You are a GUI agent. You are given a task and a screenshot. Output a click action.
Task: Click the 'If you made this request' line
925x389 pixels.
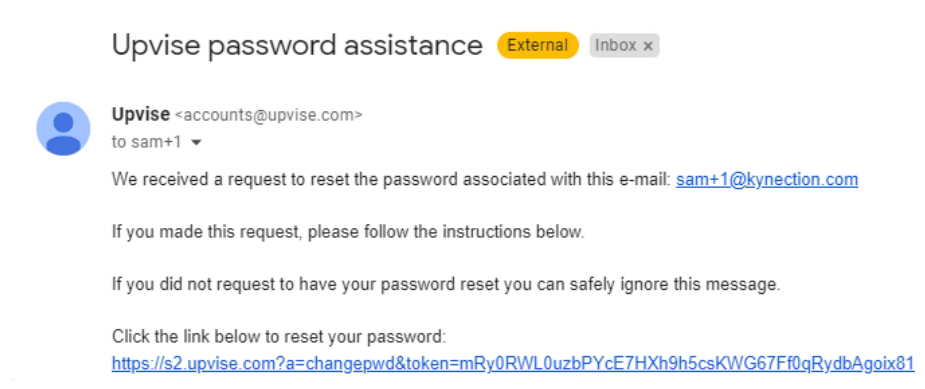pos(348,232)
